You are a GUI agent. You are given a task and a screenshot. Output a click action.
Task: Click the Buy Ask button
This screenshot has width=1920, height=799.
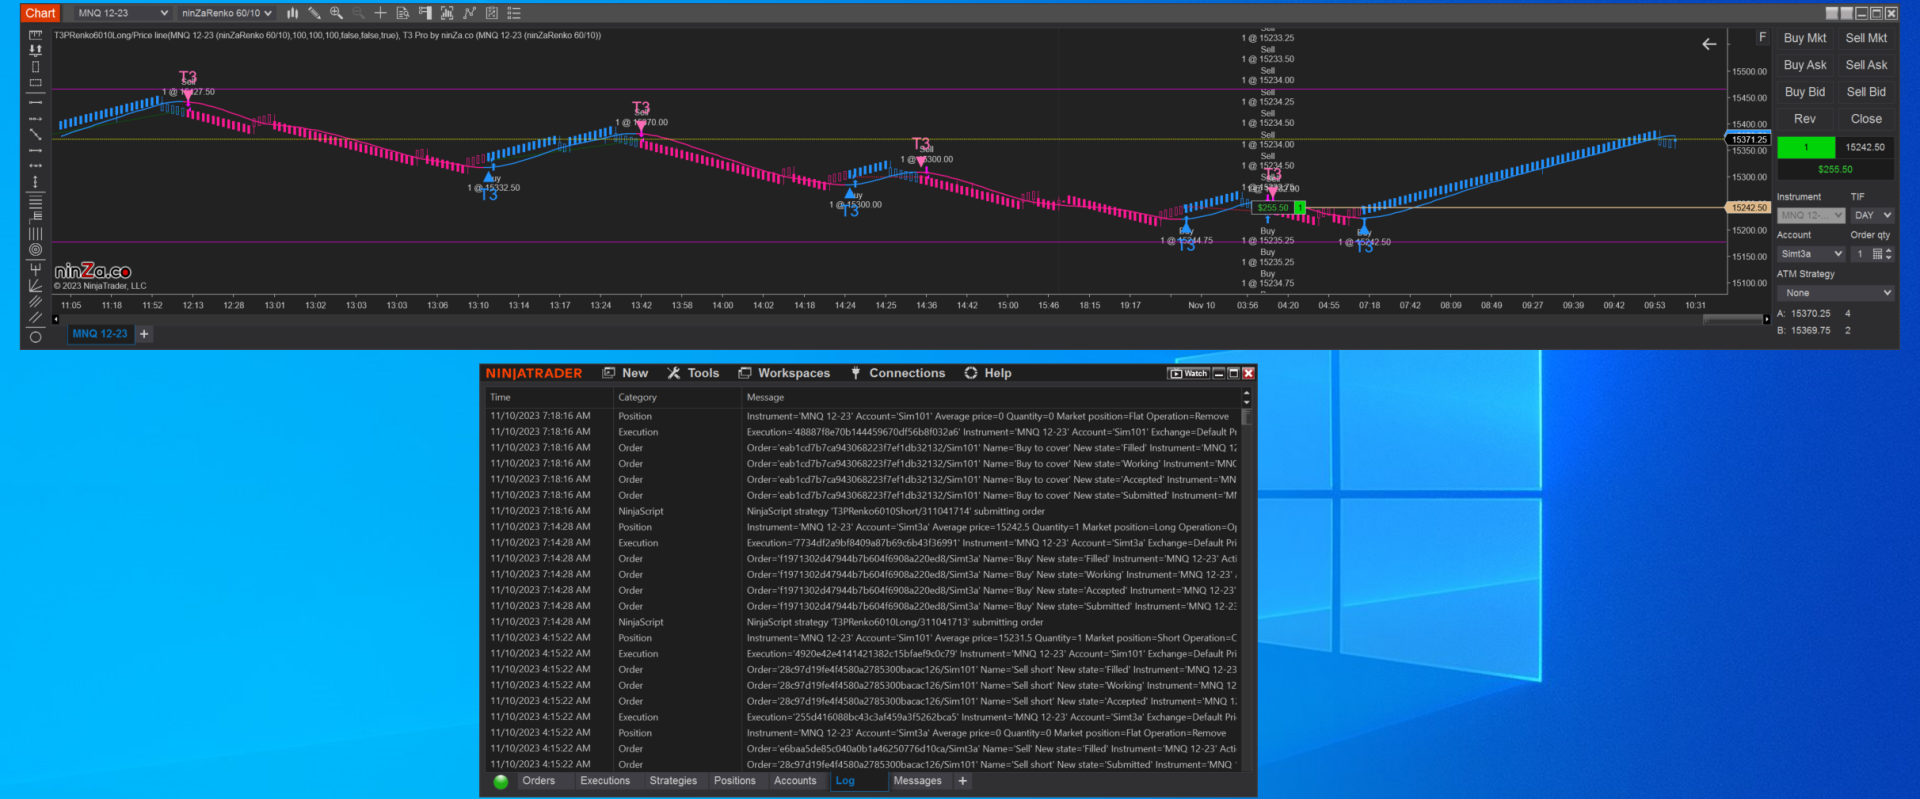coord(1805,65)
